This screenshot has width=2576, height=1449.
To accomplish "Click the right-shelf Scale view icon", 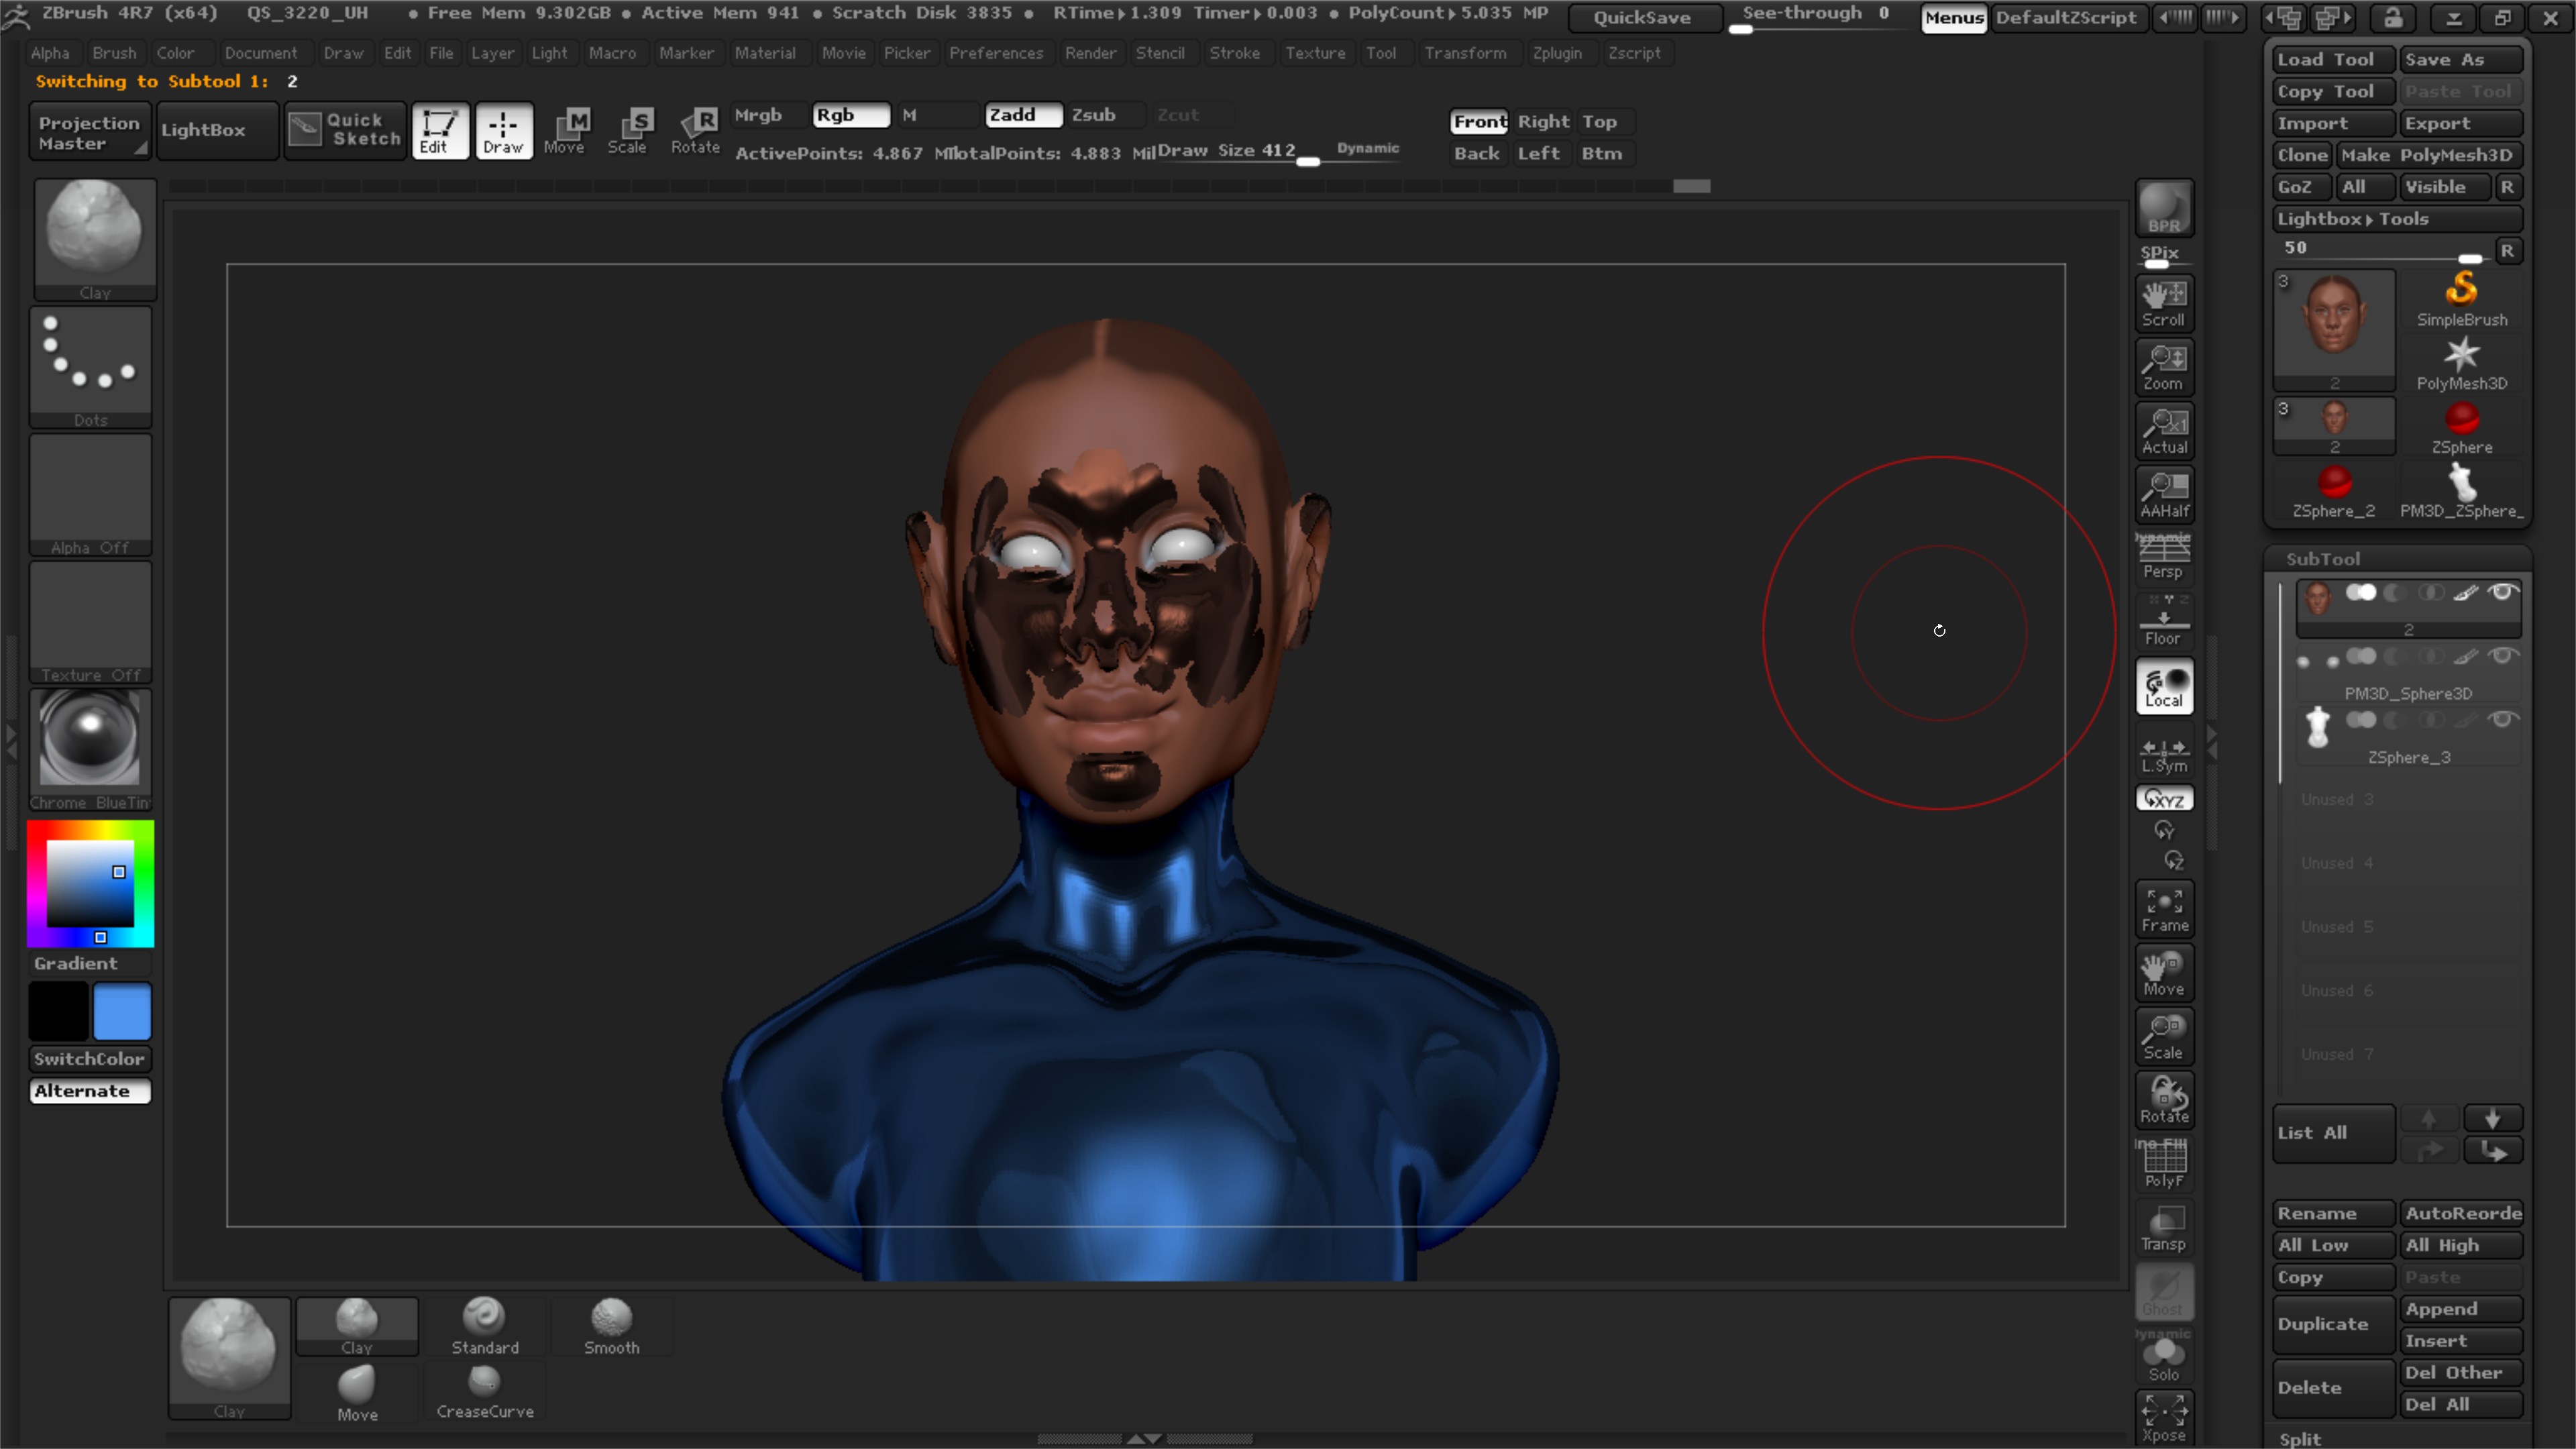I will [2164, 1037].
